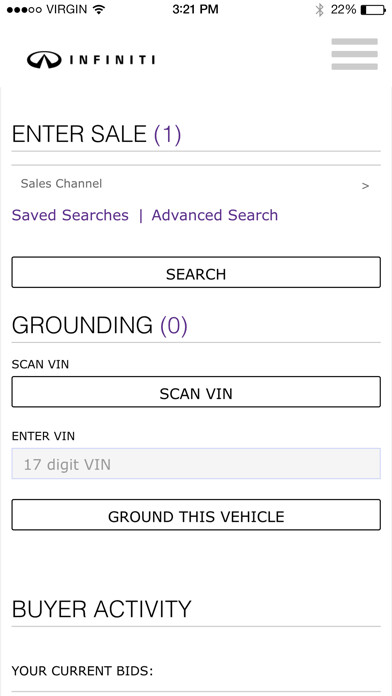This screenshot has height=696, width=392.
Task: Click the SCAN VIN button
Action: 196,392
